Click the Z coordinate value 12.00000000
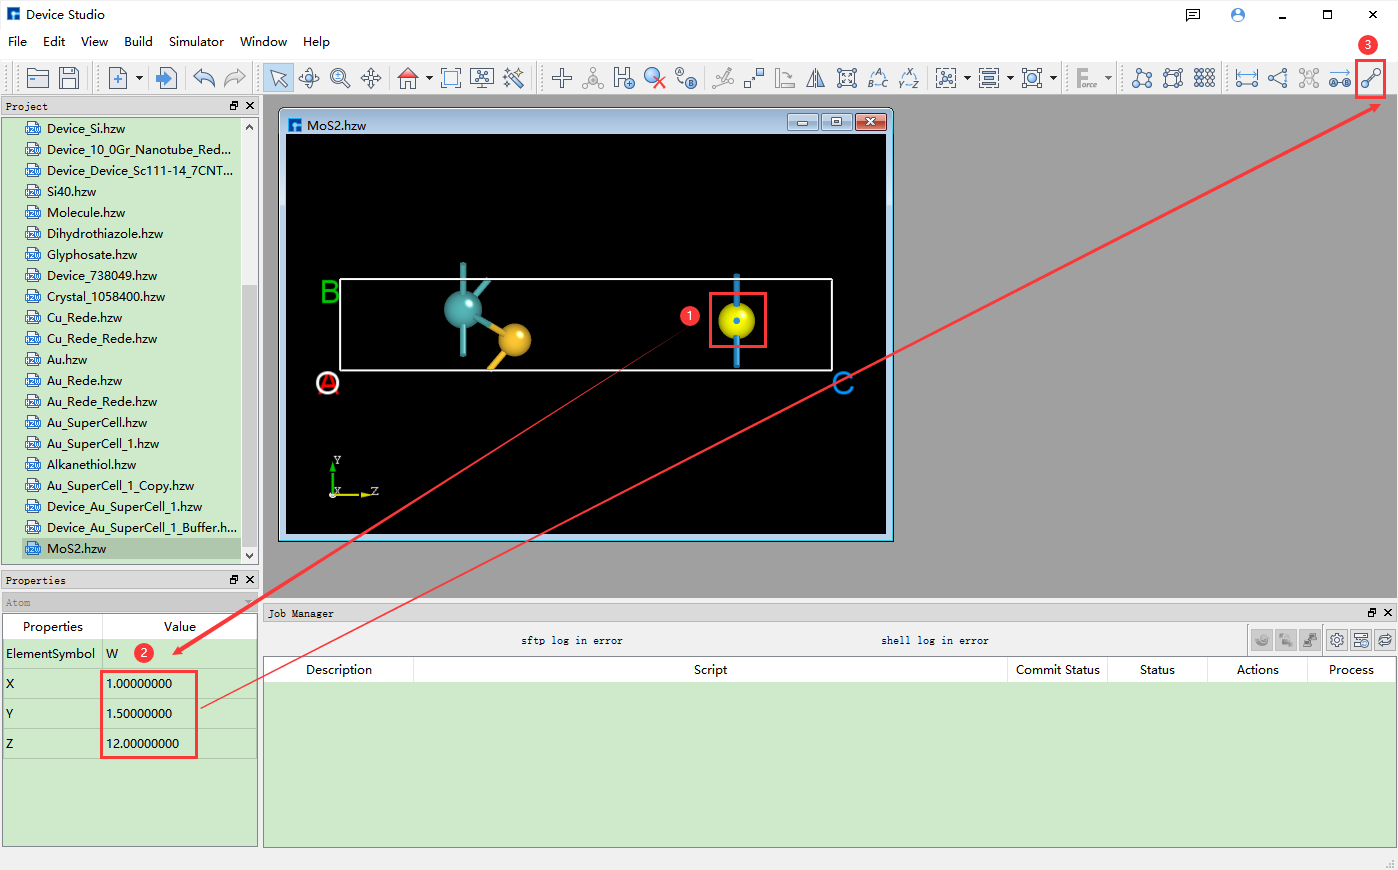 [x=149, y=744]
